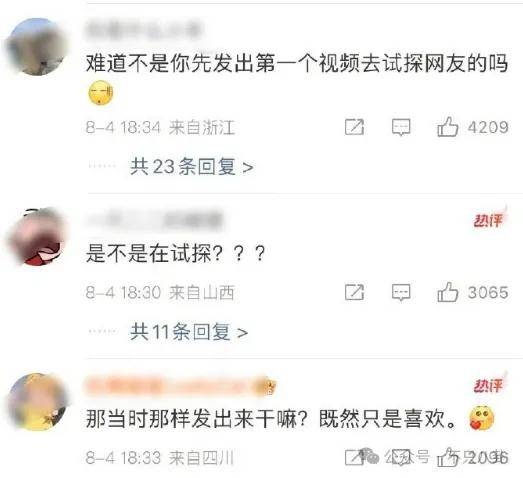523x478 pixels.
Task: Open the second commenter's avatar
Action: (x=36, y=236)
